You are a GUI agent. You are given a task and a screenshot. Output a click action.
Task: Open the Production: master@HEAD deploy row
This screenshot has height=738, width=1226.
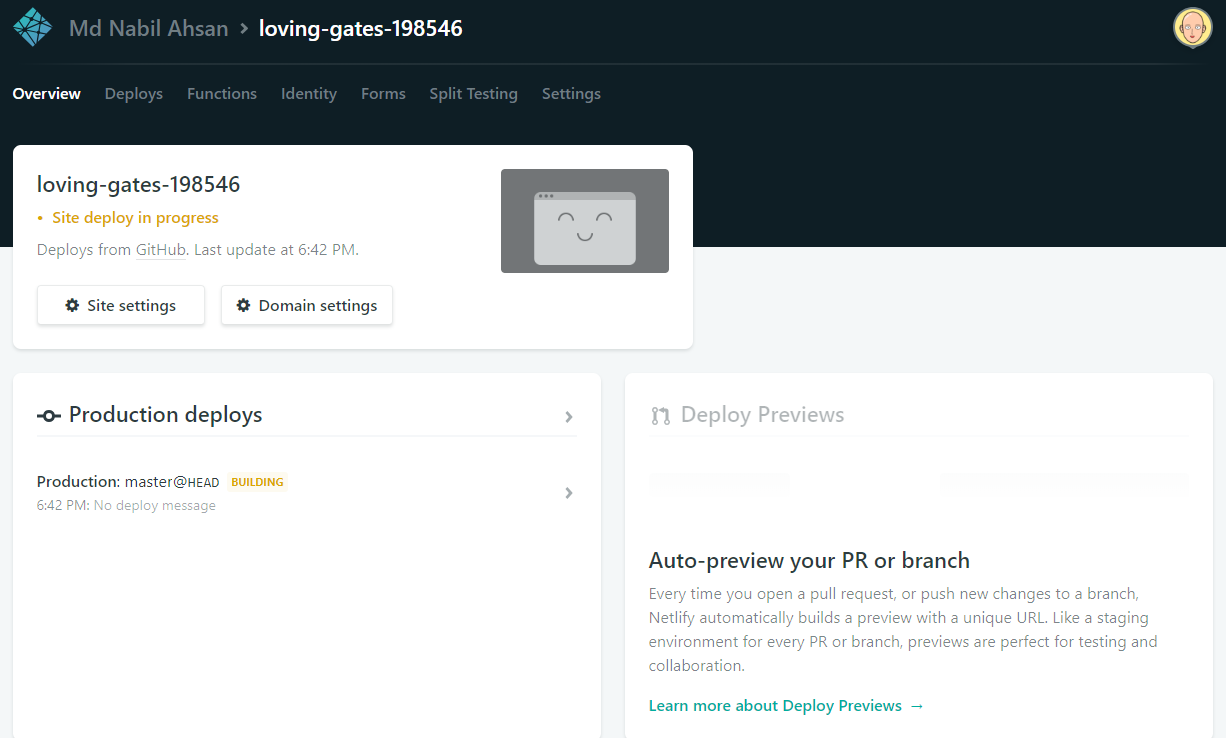point(306,493)
